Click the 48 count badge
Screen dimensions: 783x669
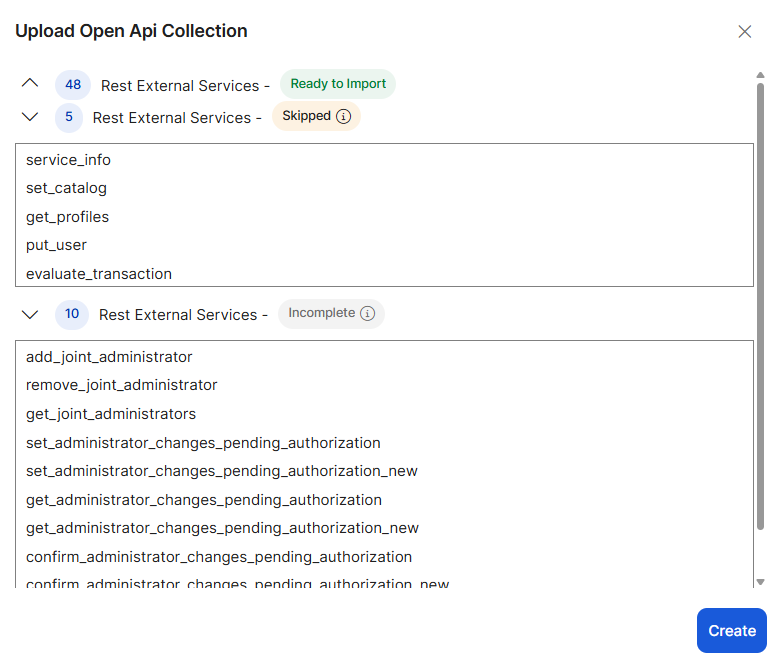(73, 85)
